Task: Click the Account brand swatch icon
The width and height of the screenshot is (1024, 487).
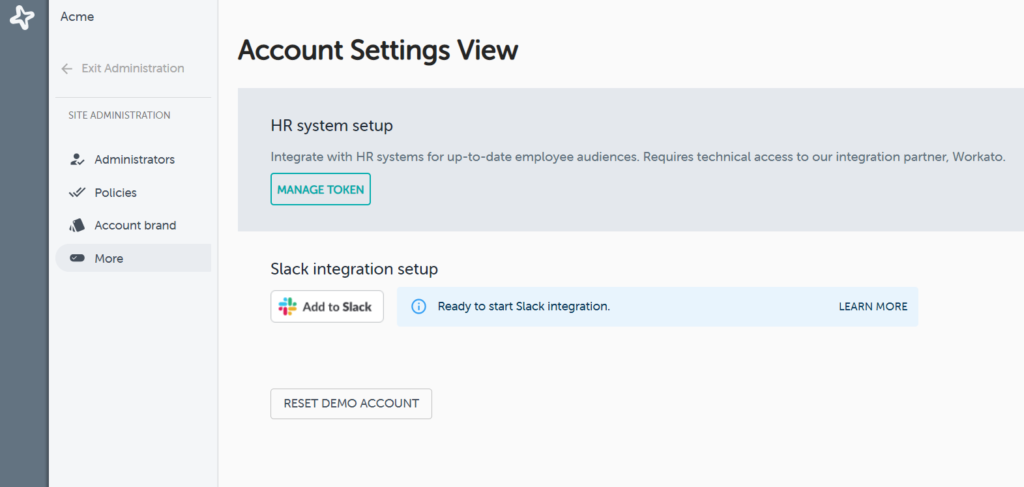Action: (x=77, y=225)
